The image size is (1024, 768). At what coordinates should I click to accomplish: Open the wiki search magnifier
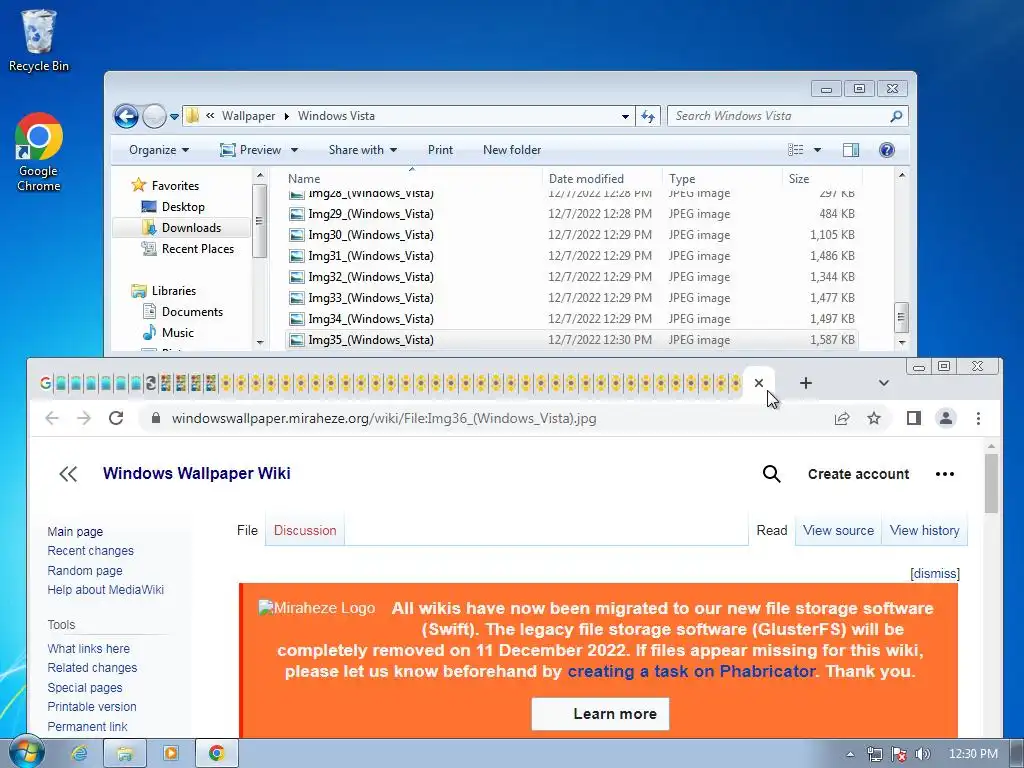coord(771,473)
